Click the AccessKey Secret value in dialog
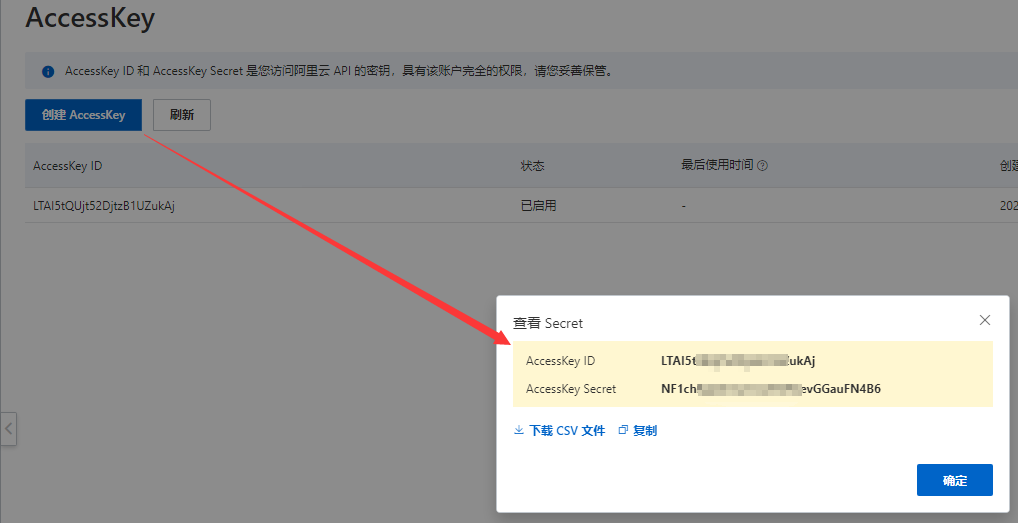Image resolution: width=1018 pixels, height=523 pixels. tap(771, 389)
